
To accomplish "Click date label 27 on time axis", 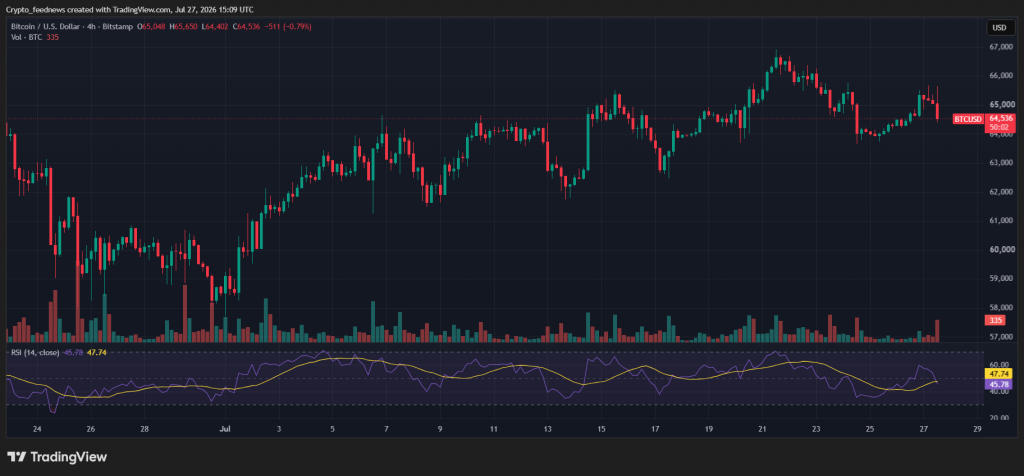I will pos(923,429).
